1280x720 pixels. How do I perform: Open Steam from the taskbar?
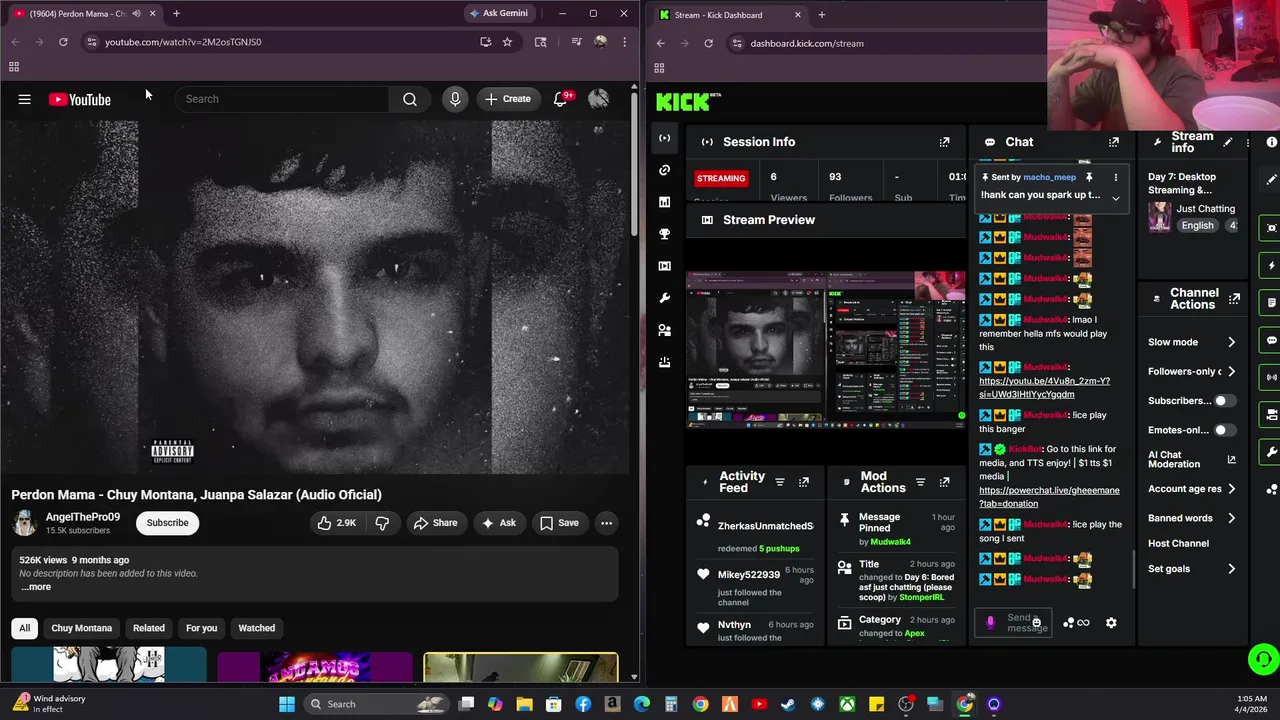tap(788, 704)
